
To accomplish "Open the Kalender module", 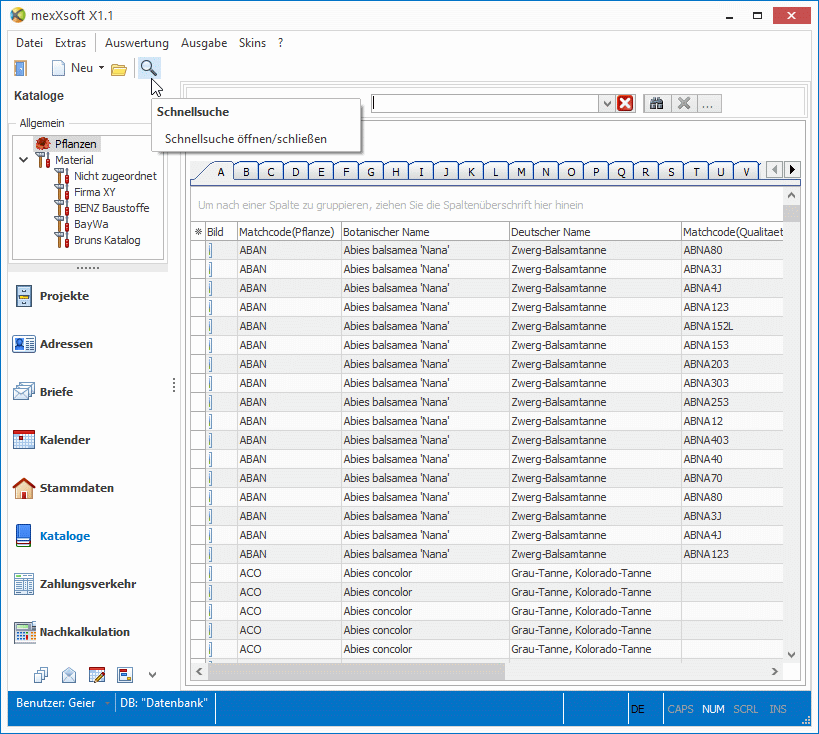I will [52, 440].
